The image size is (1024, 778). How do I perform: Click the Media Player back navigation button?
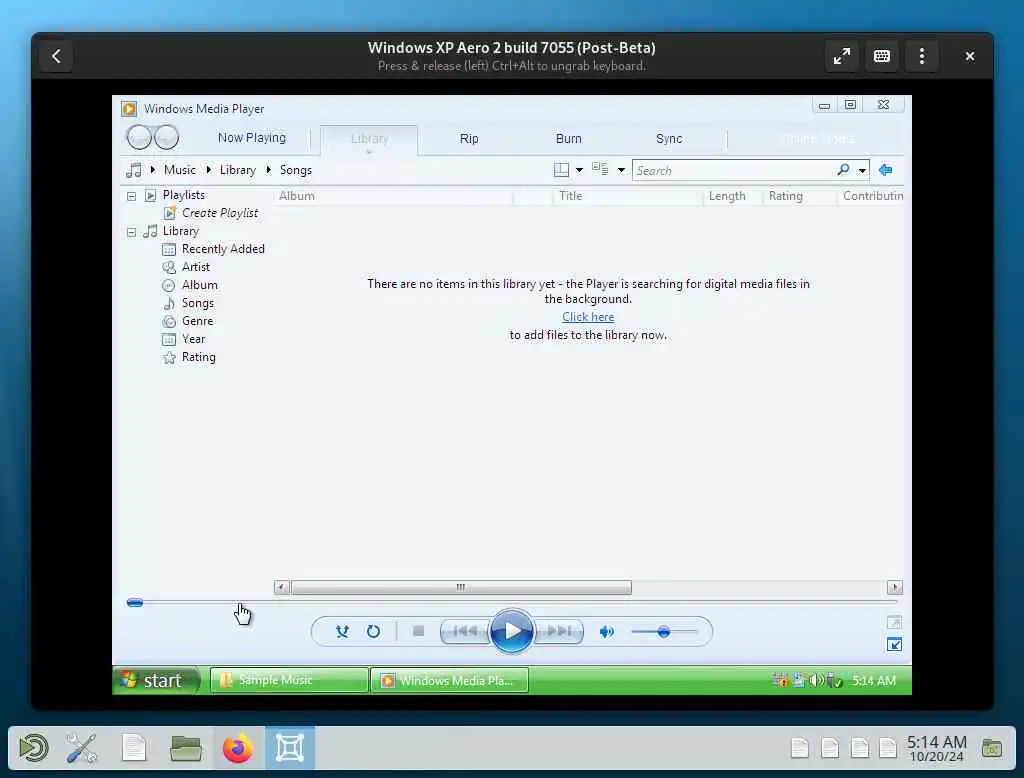(138, 137)
